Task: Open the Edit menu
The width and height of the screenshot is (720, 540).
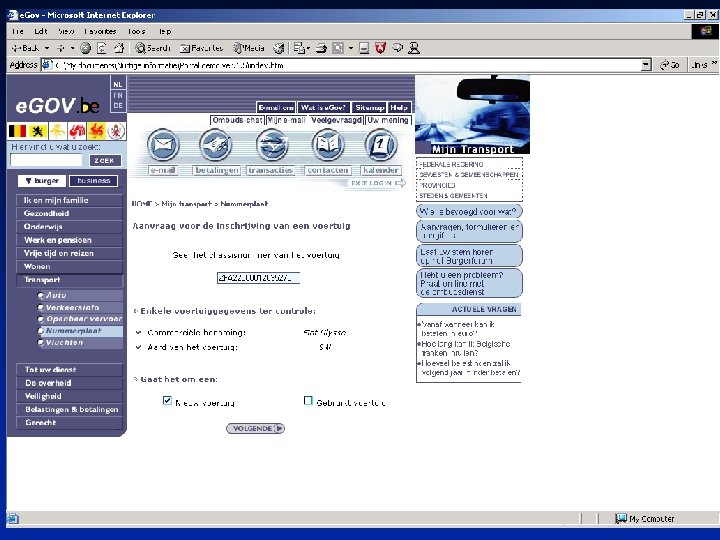Action: pos(40,31)
